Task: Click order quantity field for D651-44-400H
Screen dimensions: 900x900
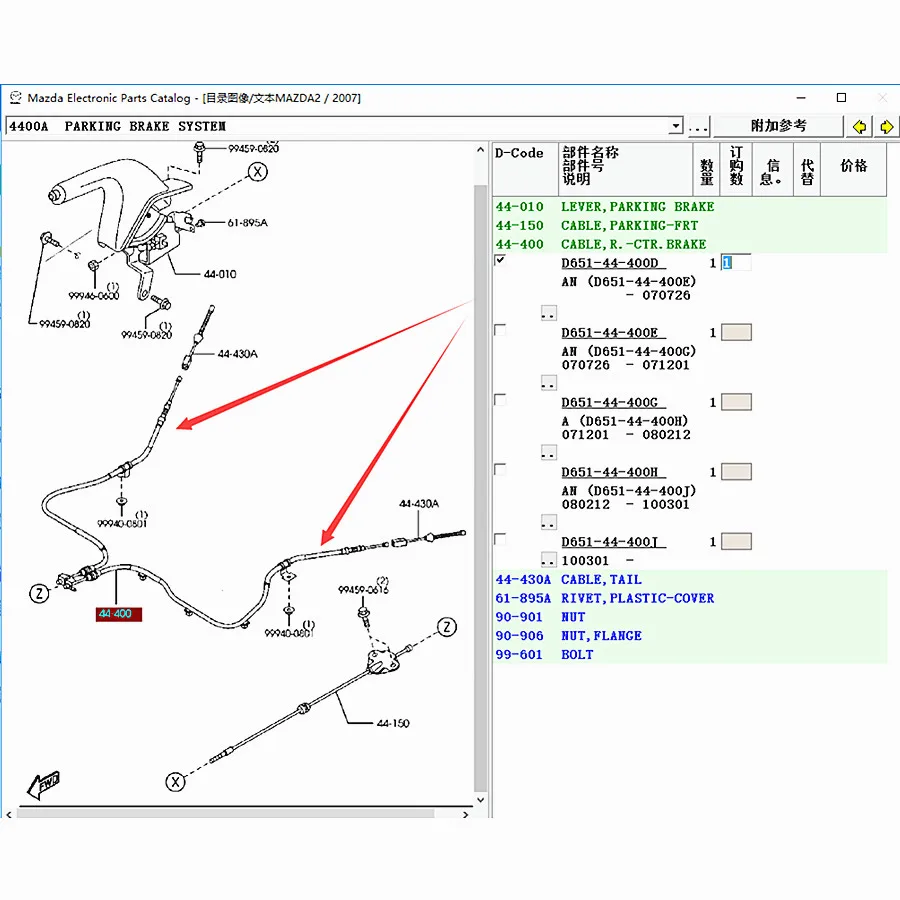Action: point(736,472)
